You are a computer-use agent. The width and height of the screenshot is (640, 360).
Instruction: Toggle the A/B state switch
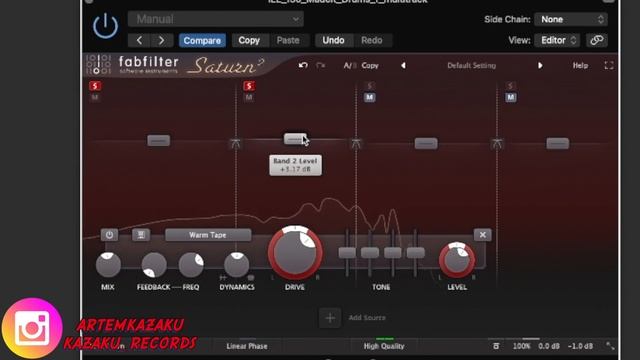point(349,65)
